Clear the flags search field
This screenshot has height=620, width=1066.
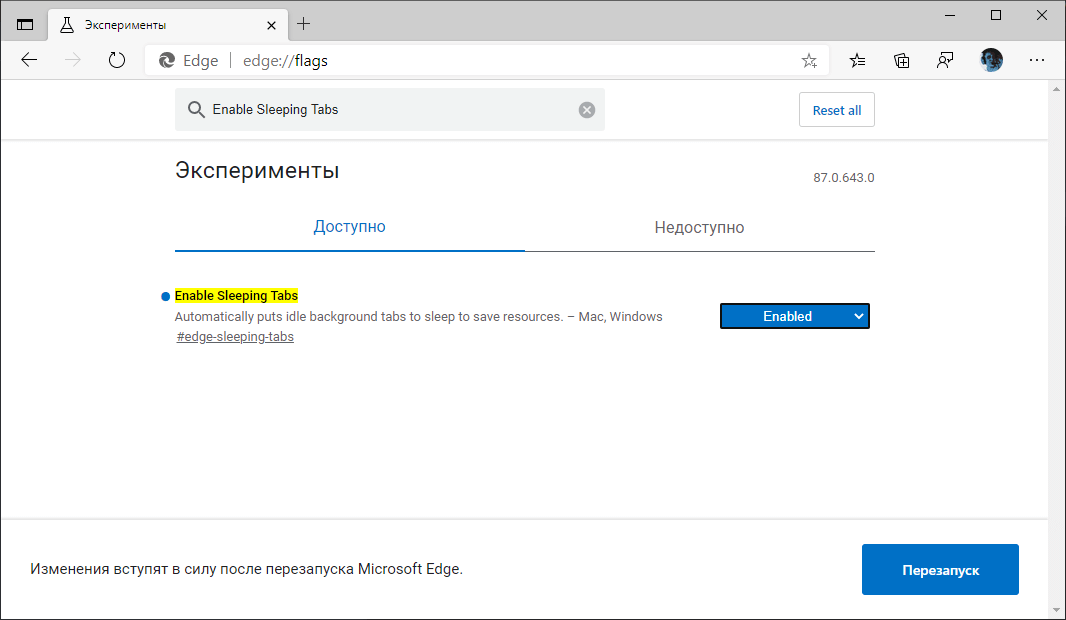pyautogui.click(x=587, y=110)
